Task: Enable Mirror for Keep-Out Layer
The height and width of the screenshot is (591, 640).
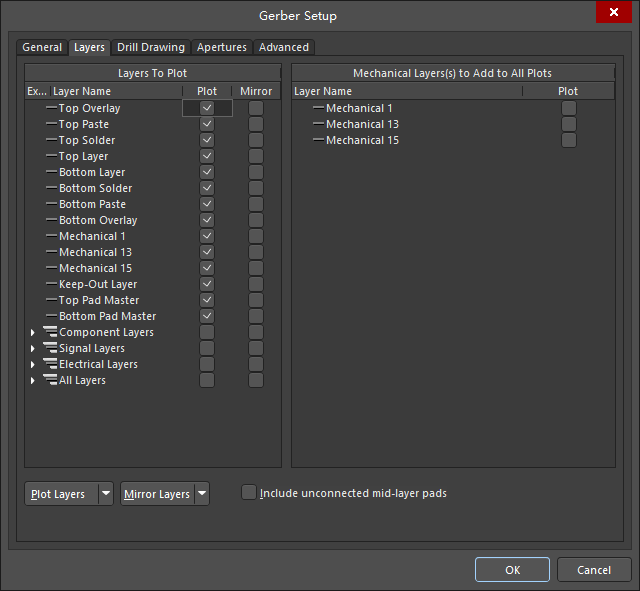Action: [256, 284]
